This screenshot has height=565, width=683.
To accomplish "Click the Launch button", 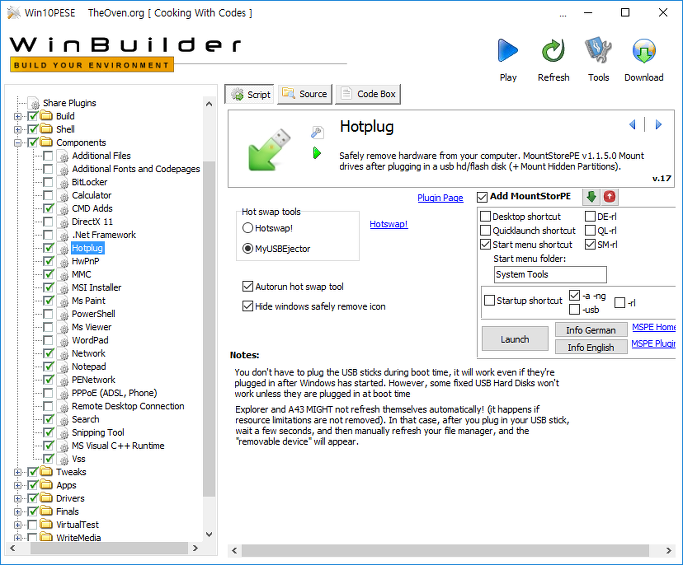I will (515, 339).
